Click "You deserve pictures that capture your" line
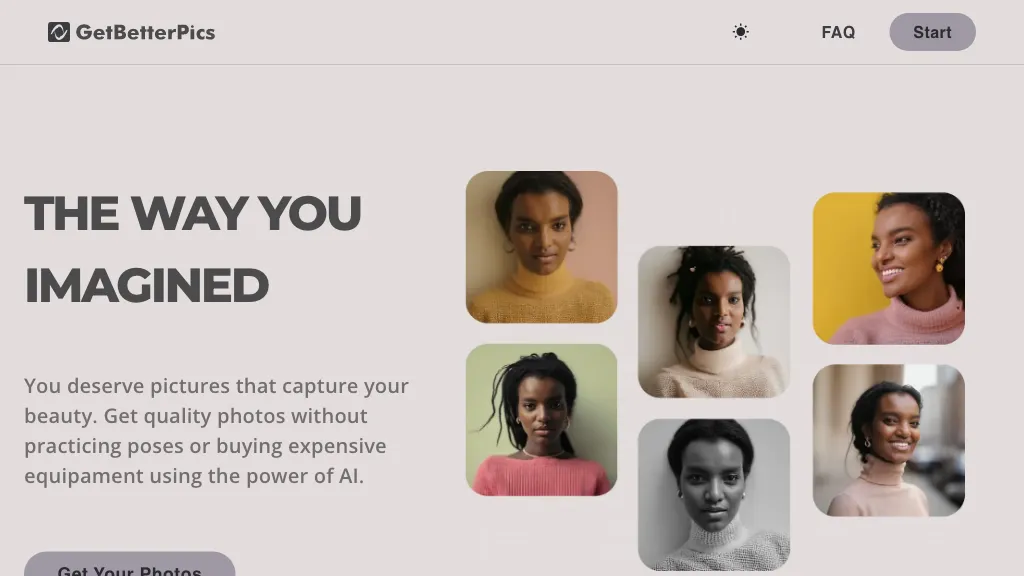Viewport: 1024px width, 576px height. 216,386
